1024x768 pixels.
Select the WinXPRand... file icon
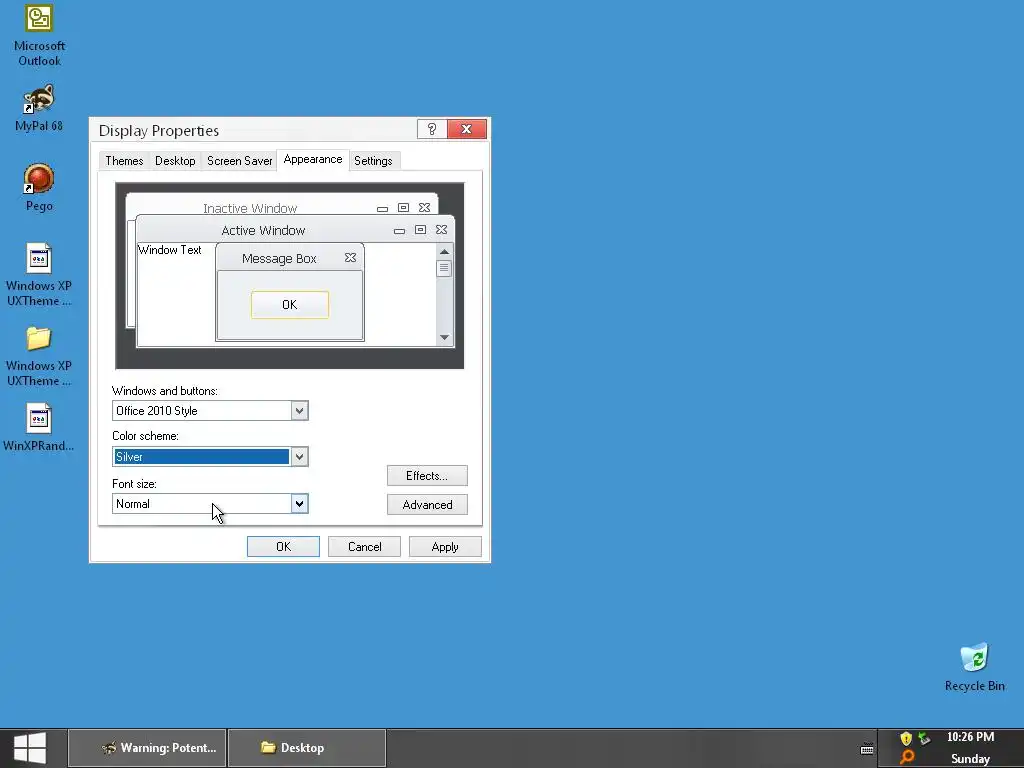pos(39,428)
